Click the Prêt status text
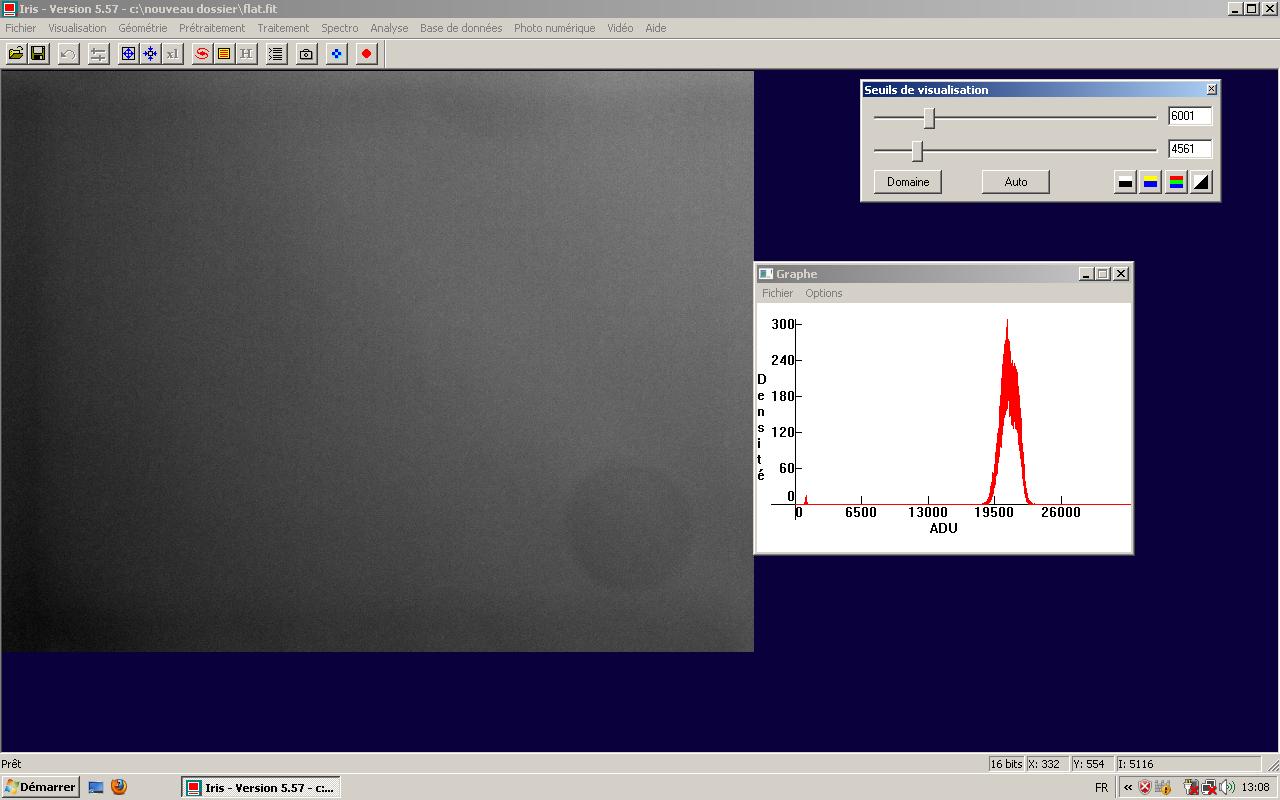This screenshot has height=800, width=1280. [11, 764]
